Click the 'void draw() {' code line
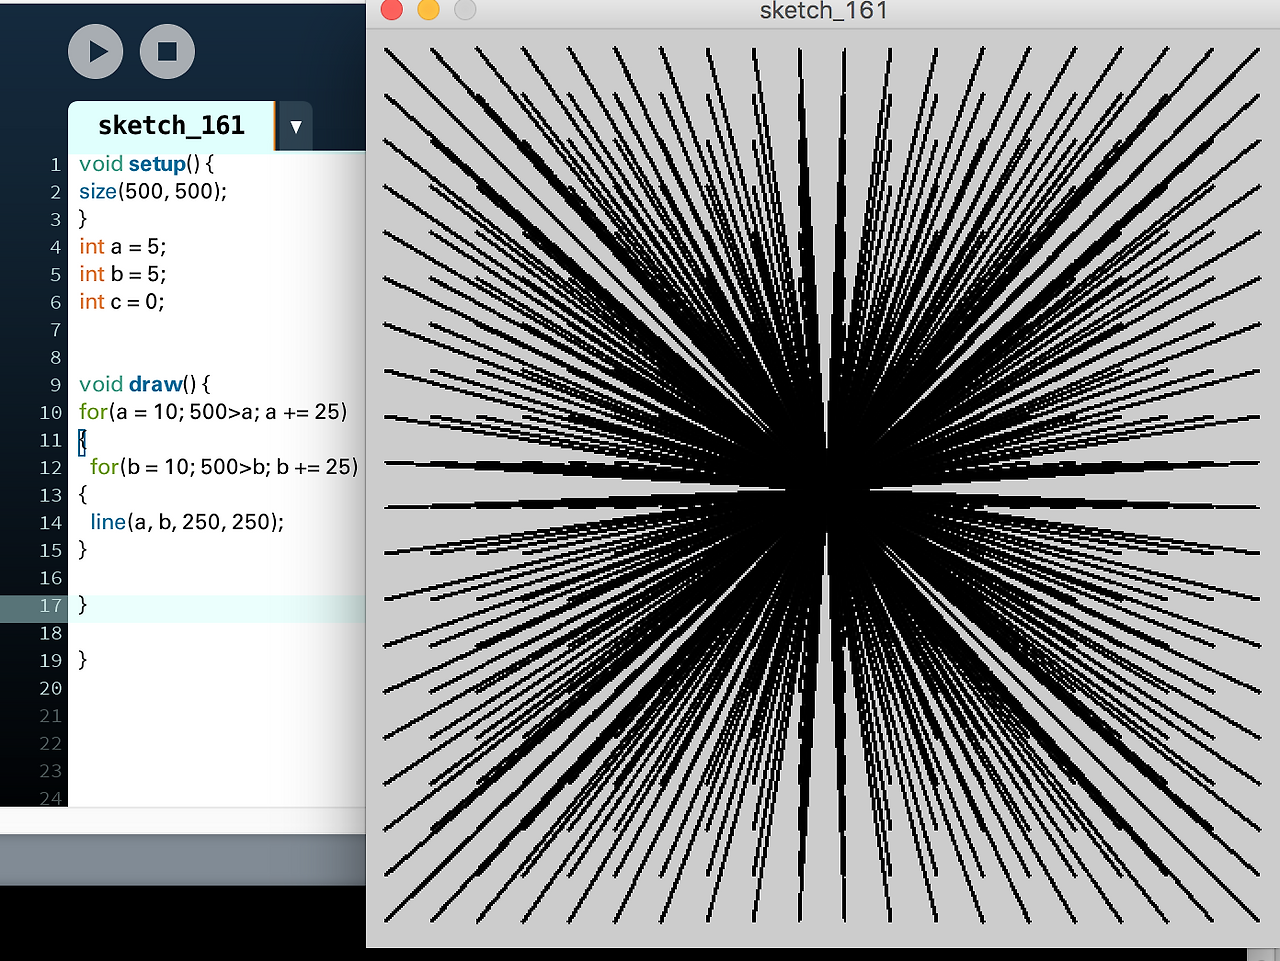The height and width of the screenshot is (961, 1280). point(145,385)
